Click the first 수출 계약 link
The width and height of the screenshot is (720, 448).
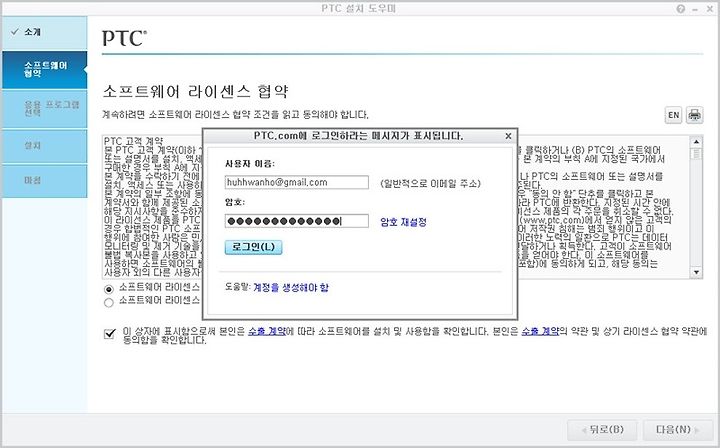(267, 331)
